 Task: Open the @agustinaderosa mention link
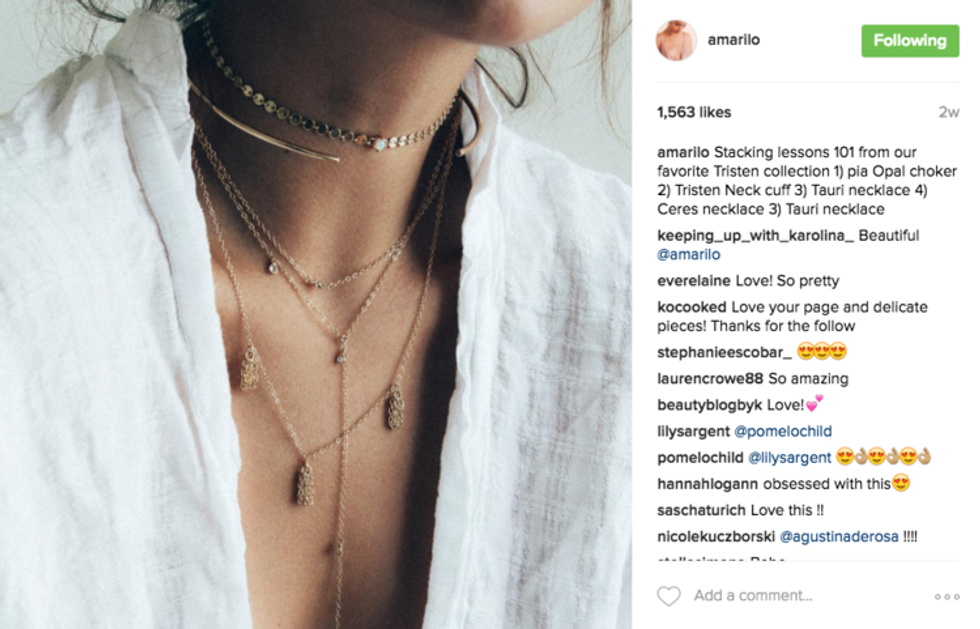pos(839,536)
